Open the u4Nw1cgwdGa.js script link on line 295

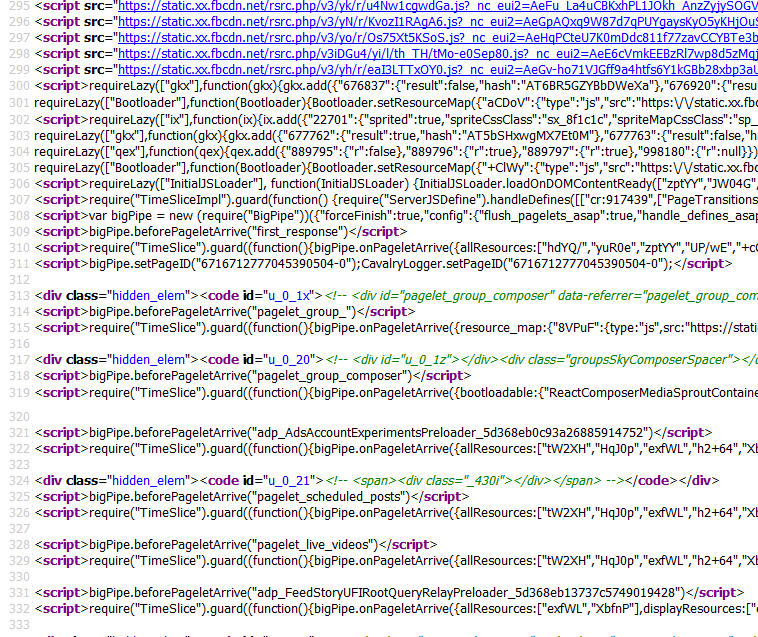click(437, 6)
